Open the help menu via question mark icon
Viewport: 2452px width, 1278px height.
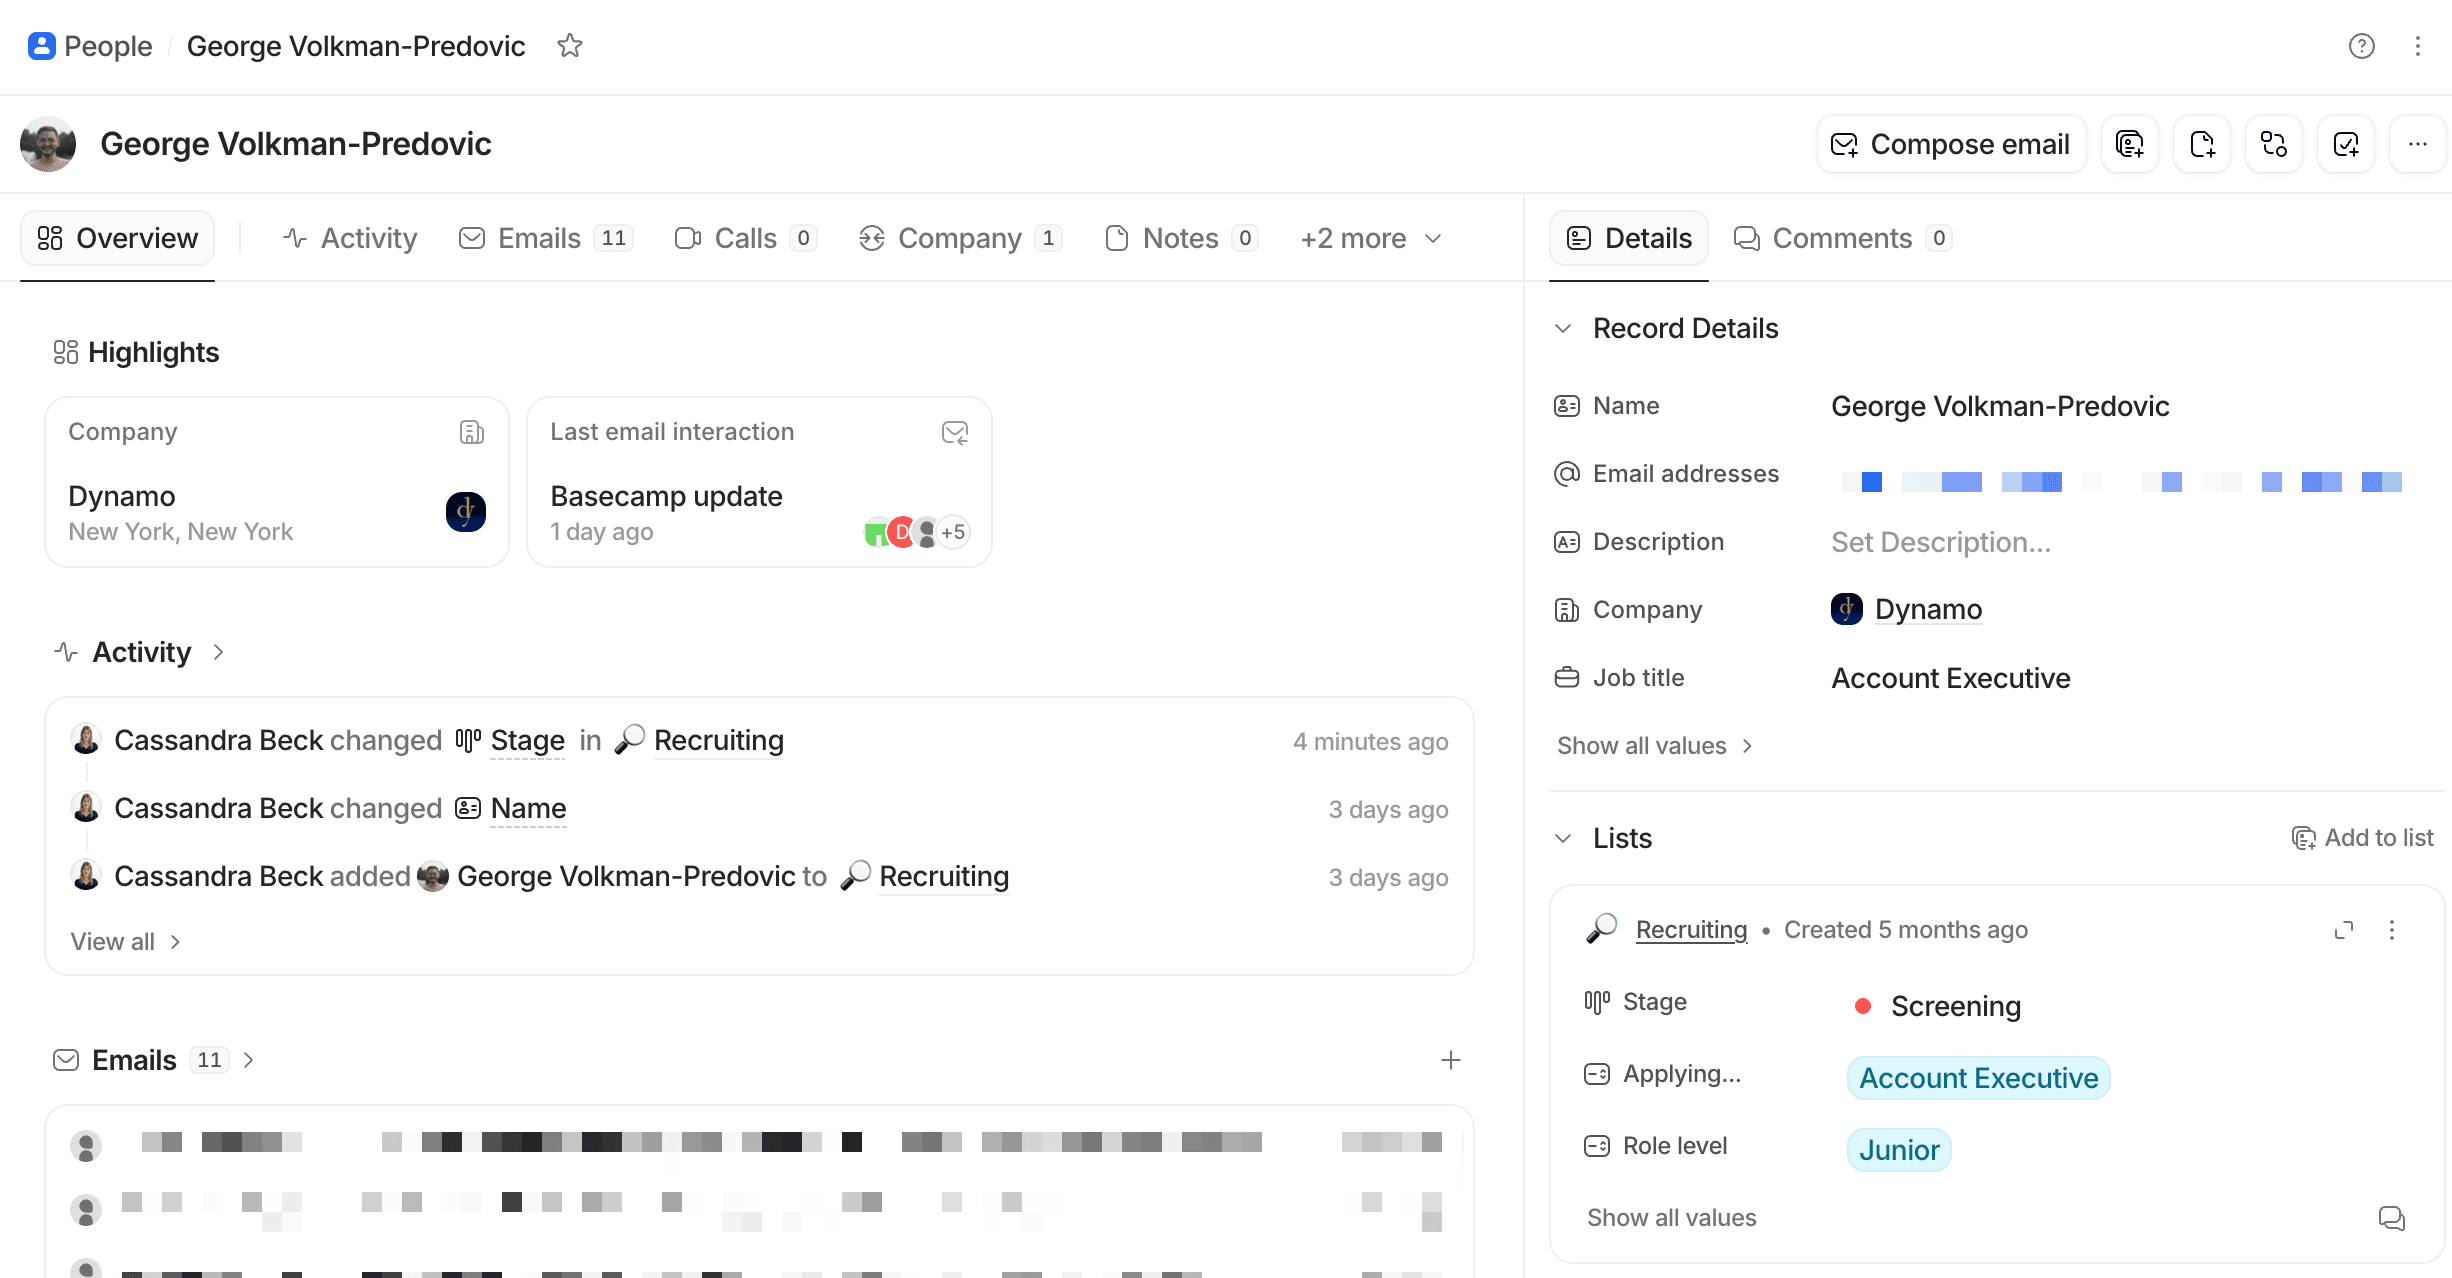click(x=2361, y=46)
